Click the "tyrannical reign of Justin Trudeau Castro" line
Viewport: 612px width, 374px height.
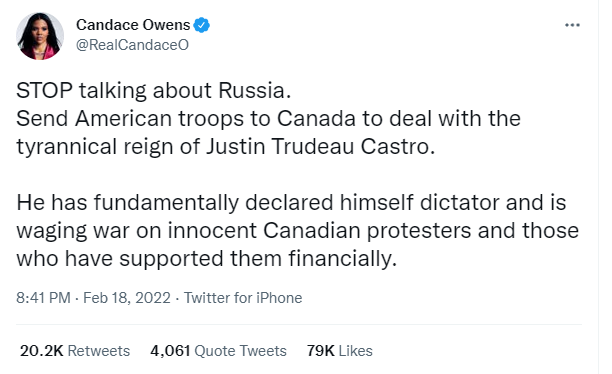coord(226,147)
